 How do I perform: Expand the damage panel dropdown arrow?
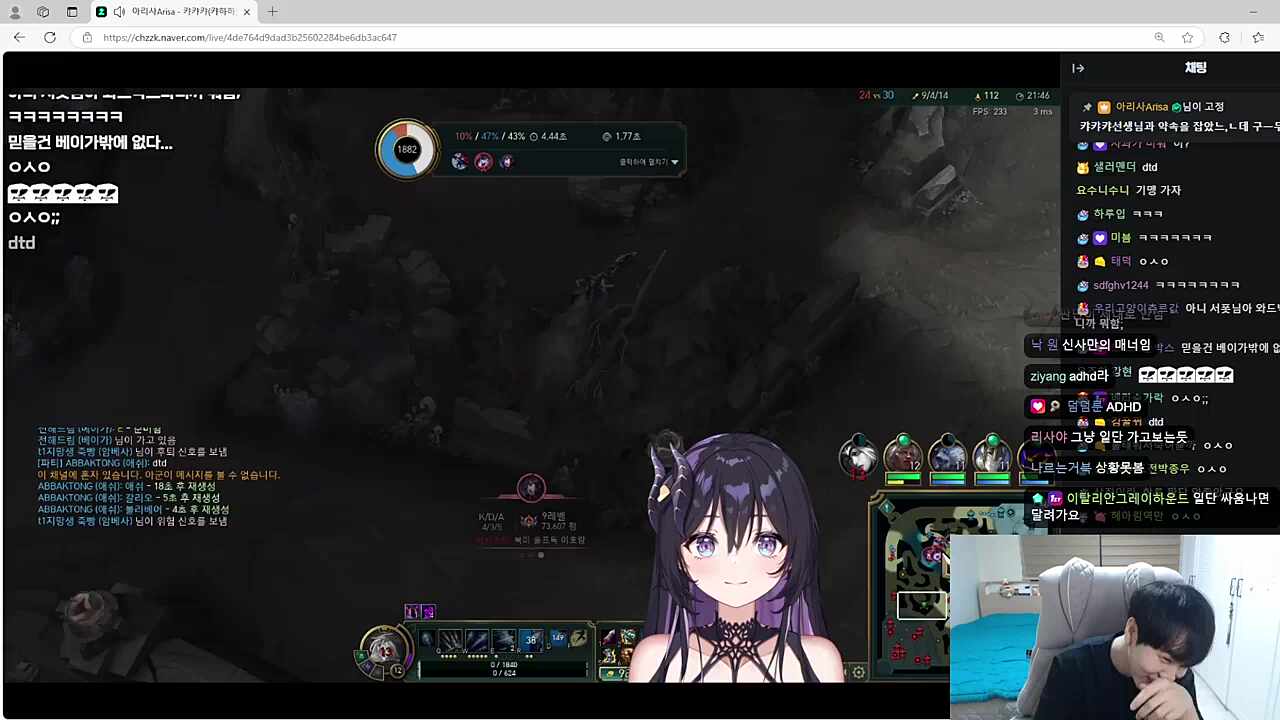click(675, 162)
